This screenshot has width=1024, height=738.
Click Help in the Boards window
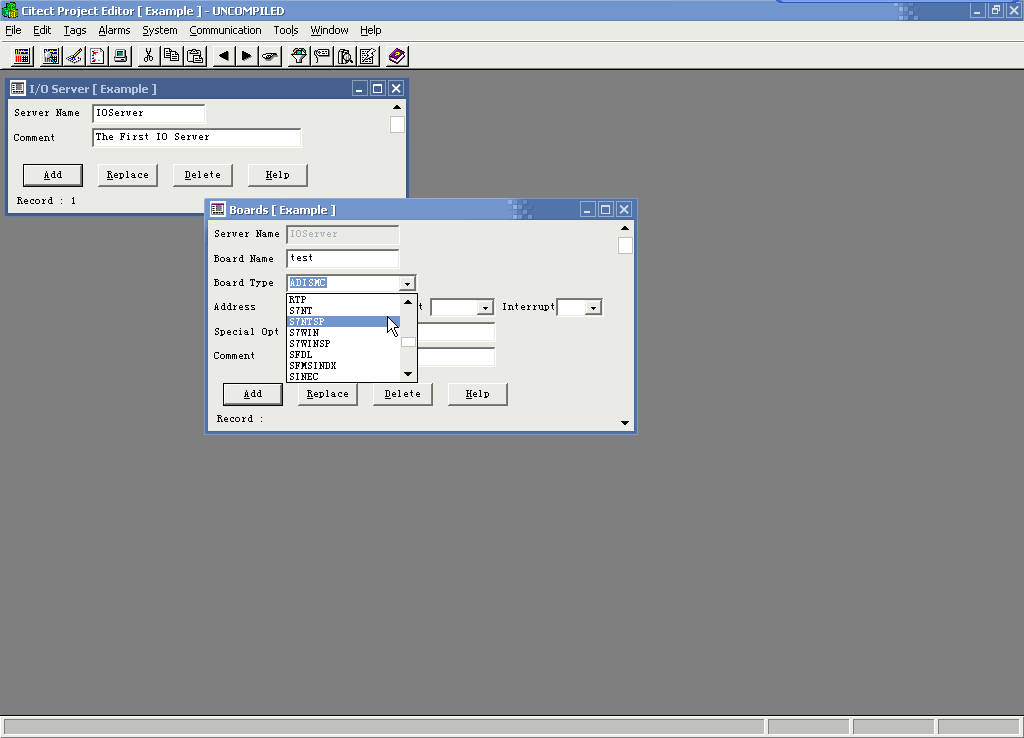477,394
